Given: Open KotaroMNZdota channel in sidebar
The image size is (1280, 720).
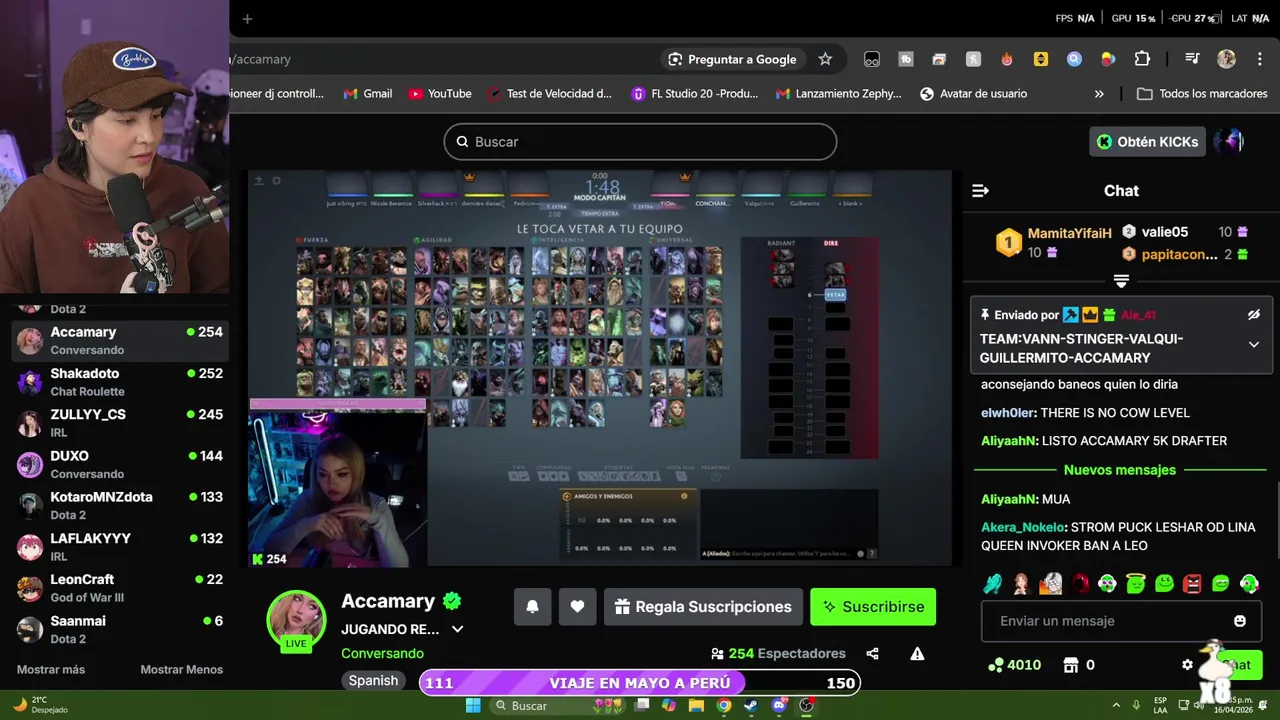Looking at the screenshot, I should tap(120, 505).
